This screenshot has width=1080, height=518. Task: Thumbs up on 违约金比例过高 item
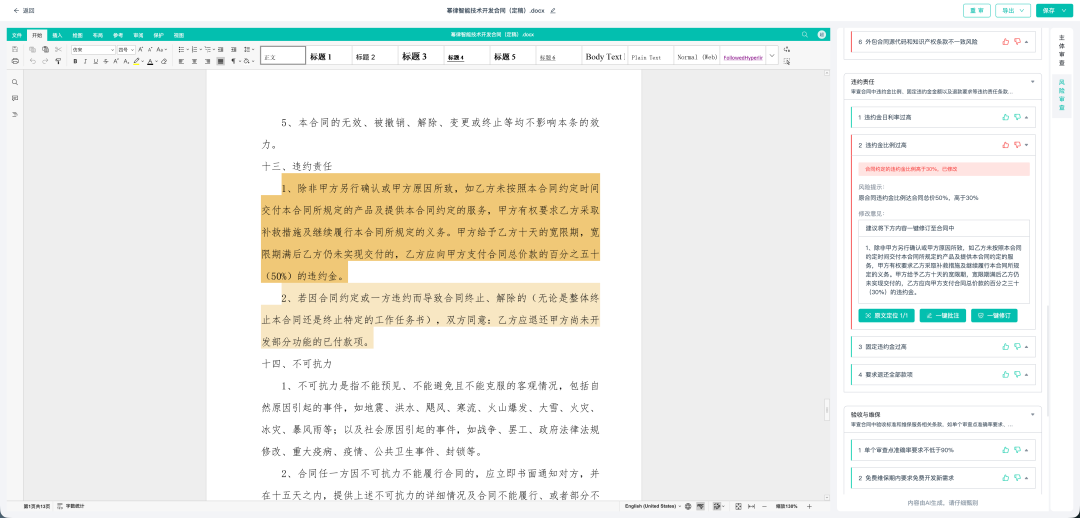tap(1006, 145)
